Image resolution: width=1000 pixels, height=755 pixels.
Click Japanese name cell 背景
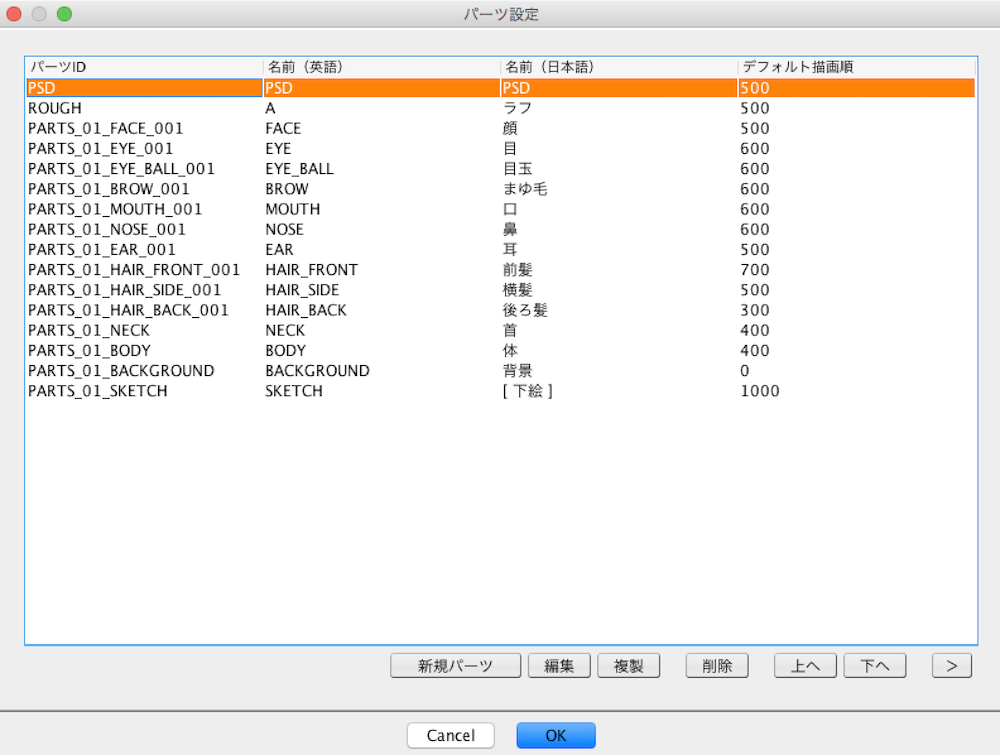point(619,371)
